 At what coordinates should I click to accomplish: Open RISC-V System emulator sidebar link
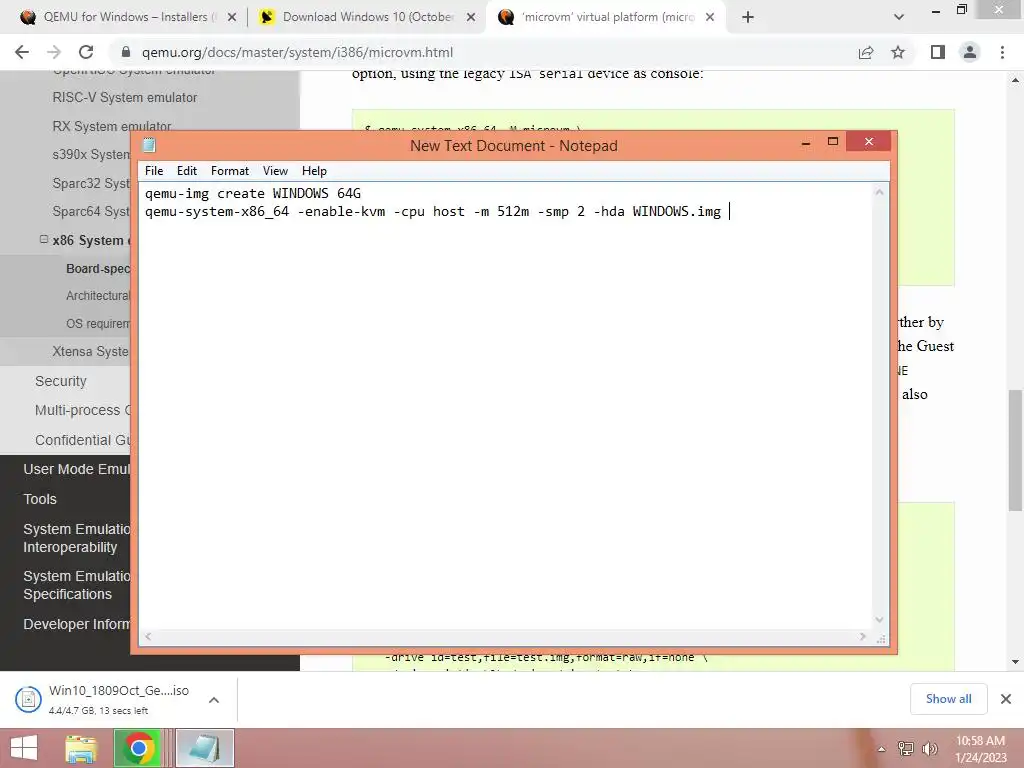click(124, 97)
